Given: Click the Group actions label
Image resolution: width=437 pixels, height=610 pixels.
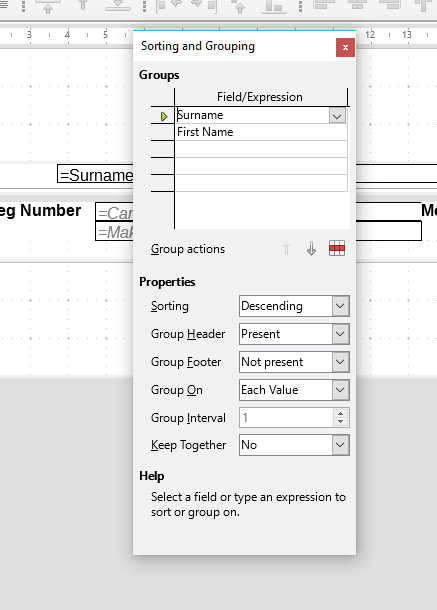Looking at the screenshot, I should click(x=188, y=249).
